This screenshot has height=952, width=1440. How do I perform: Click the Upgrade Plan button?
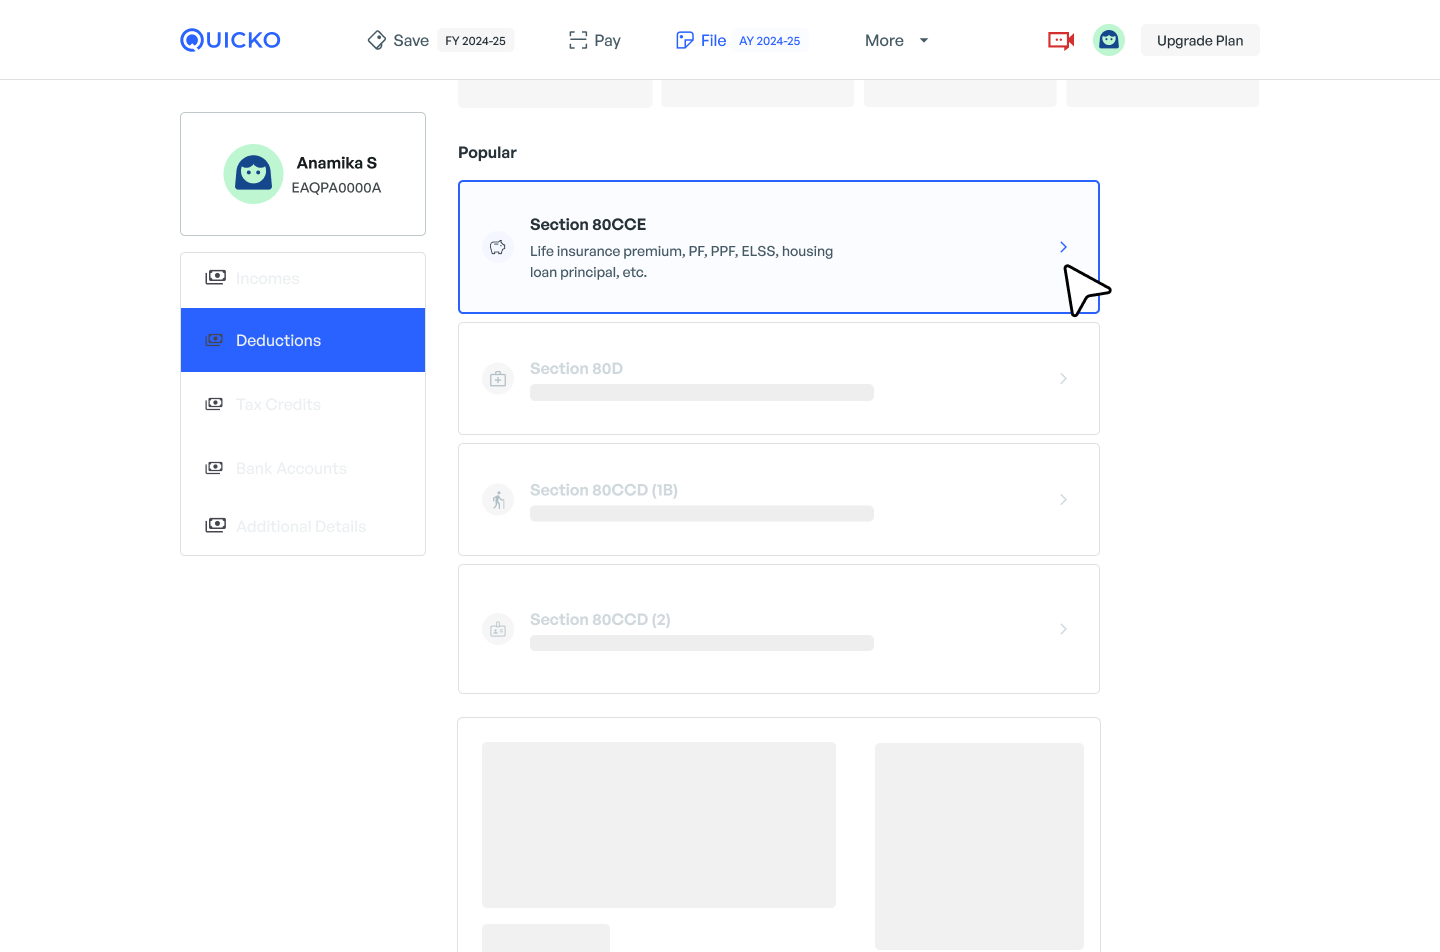(1200, 40)
